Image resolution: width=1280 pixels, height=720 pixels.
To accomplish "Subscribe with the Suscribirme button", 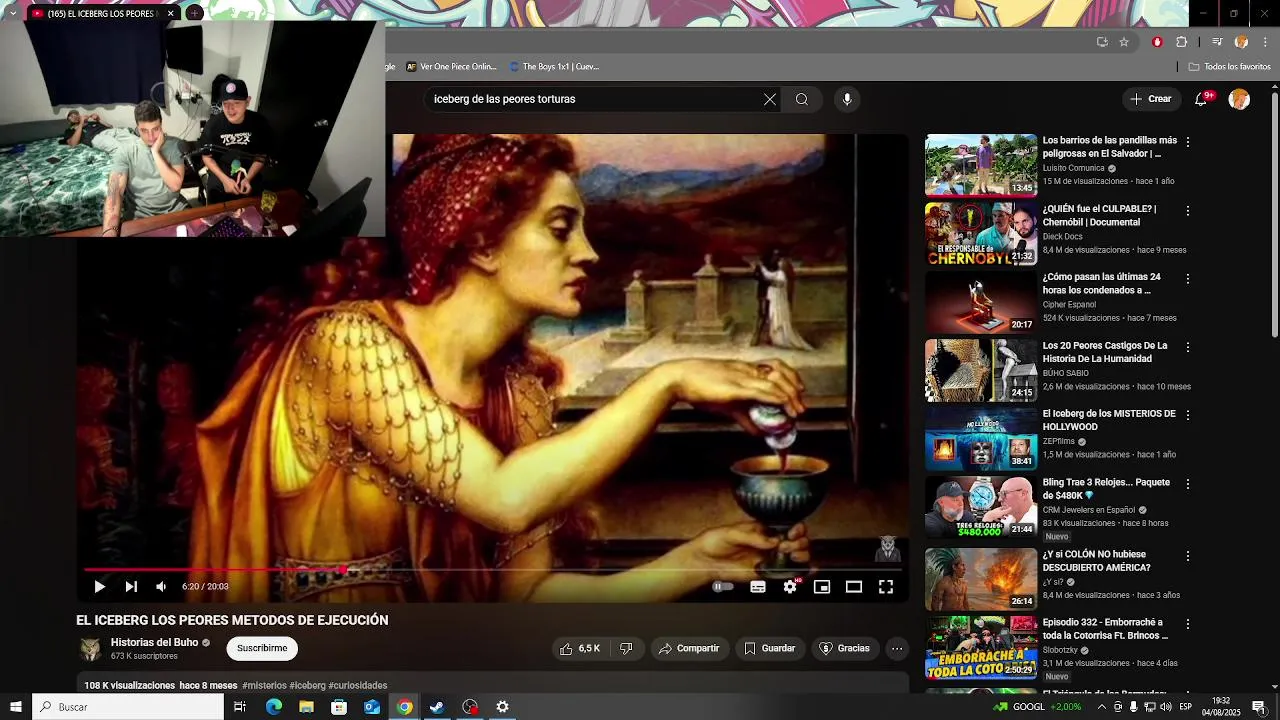I will 262,648.
